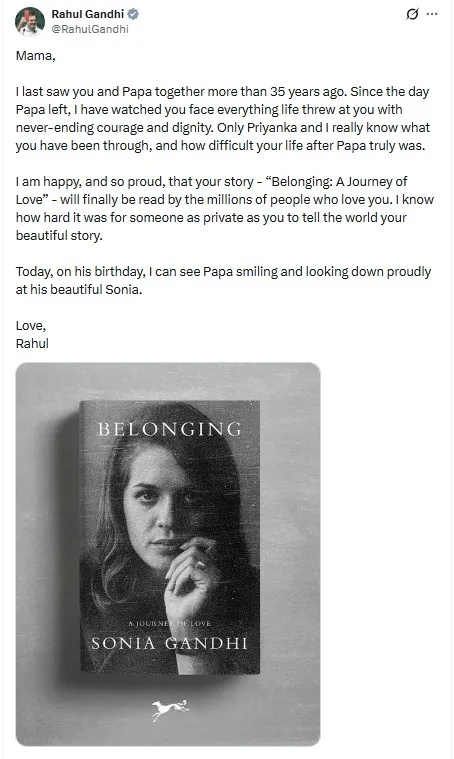Image resolution: width=454 pixels, height=759 pixels.
Task: Open the three-dot more options menu
Action: click(x=432, y=15)
